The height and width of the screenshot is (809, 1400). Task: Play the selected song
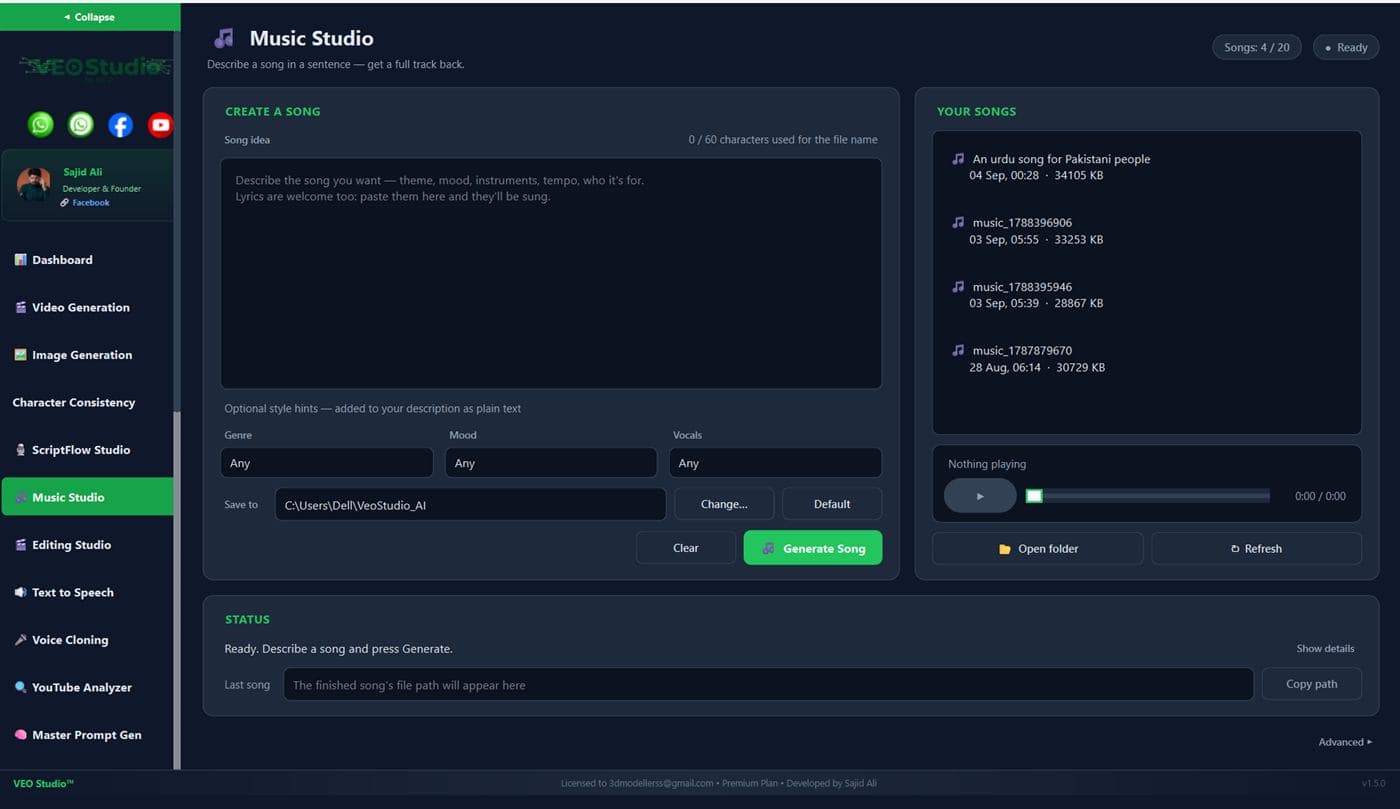click(x=980, y=496)
